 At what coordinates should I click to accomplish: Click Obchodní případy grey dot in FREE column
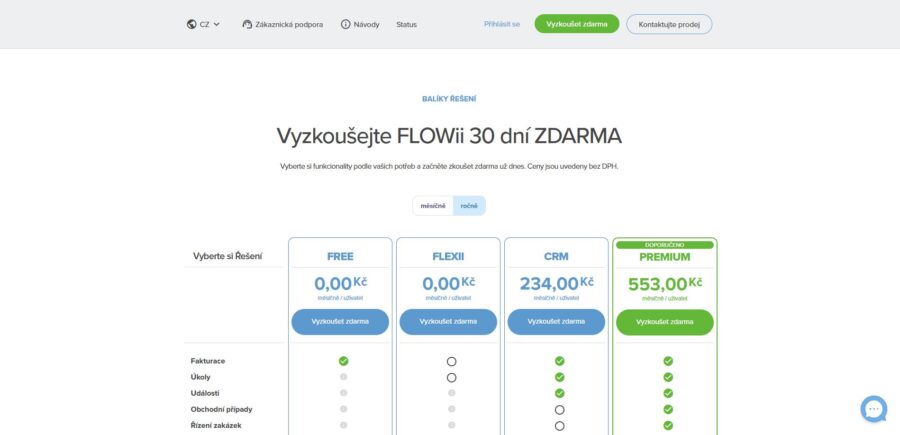[343, 409]
